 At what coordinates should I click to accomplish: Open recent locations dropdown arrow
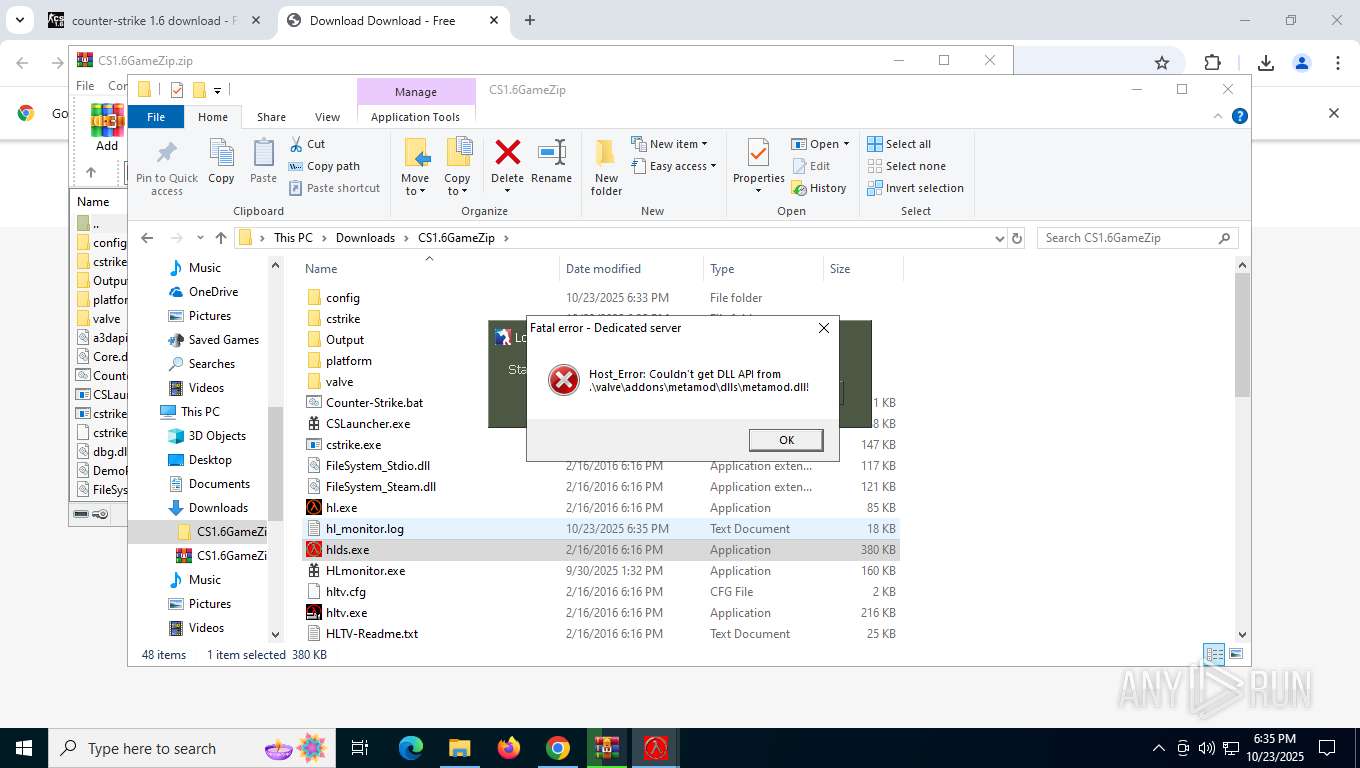pos(198,238)
